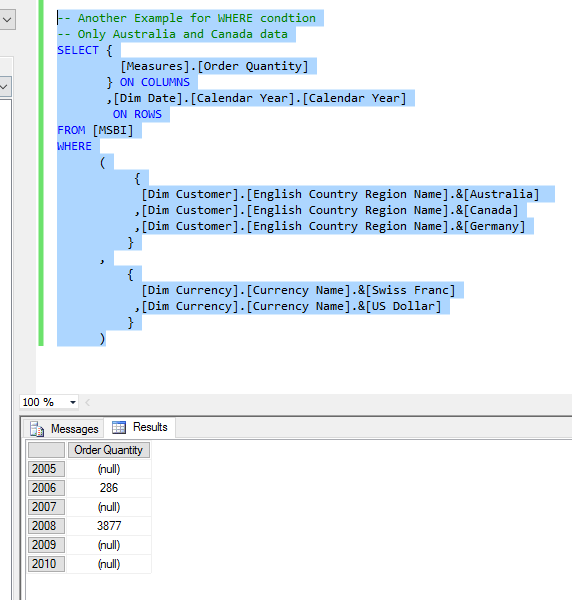Open the 100 % zoom dropdown
This screenshot has height=600, width=572.
tap(72, 402)
